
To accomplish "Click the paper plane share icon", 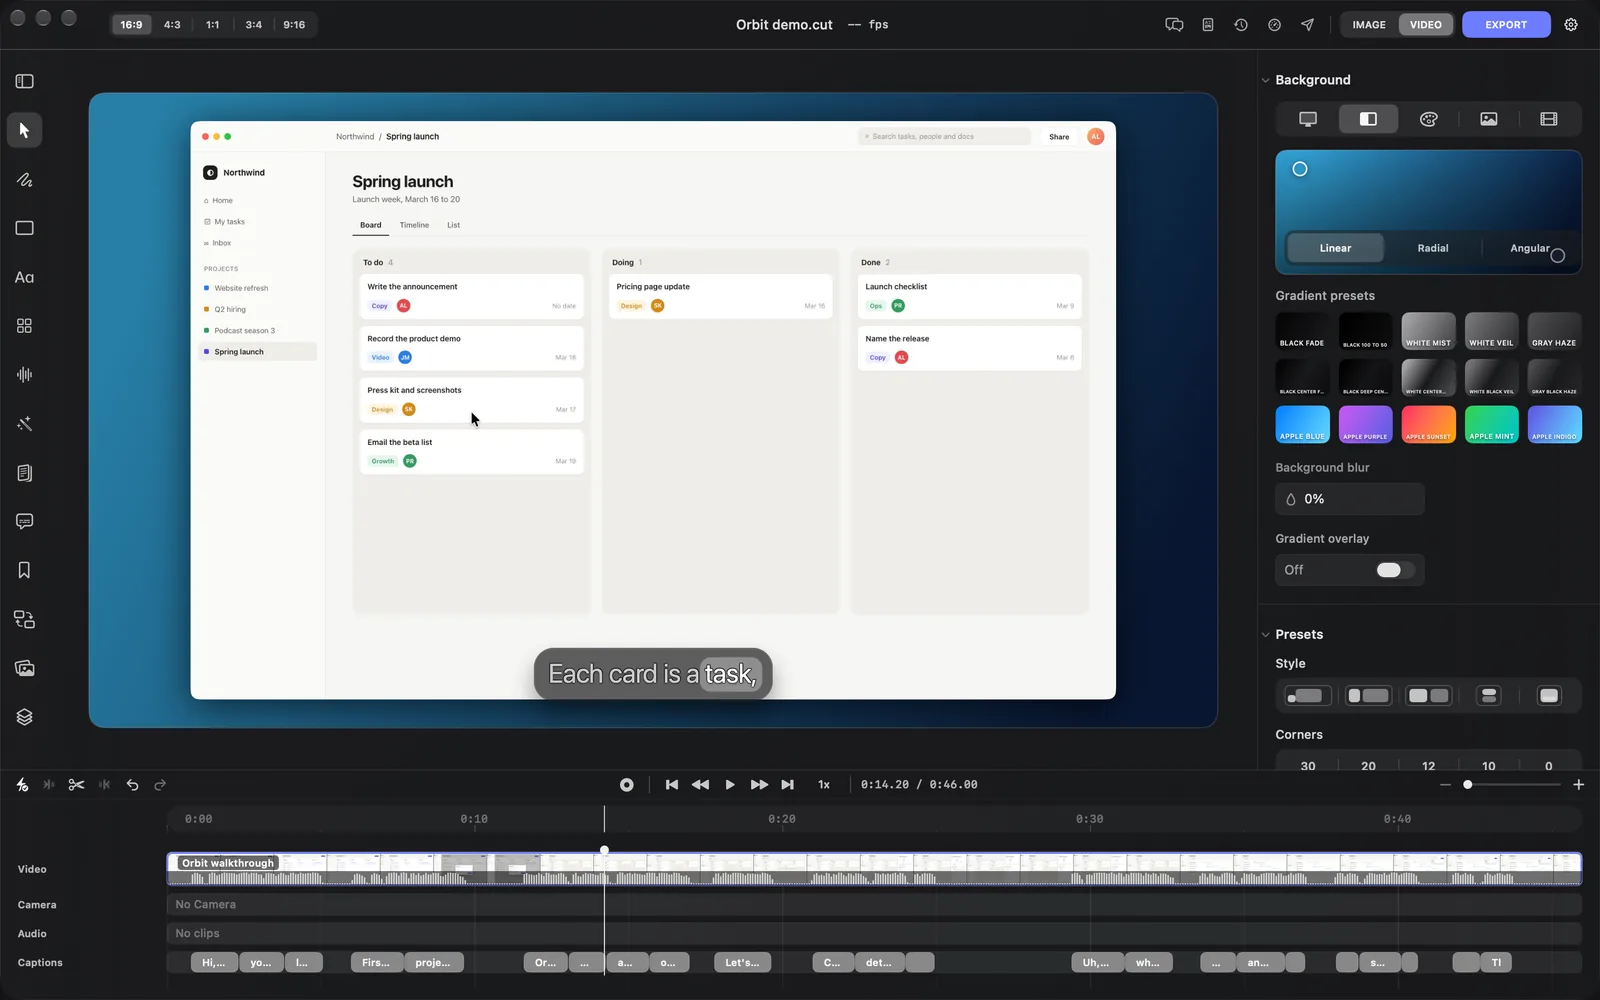I will click(x=1307, y=25).
